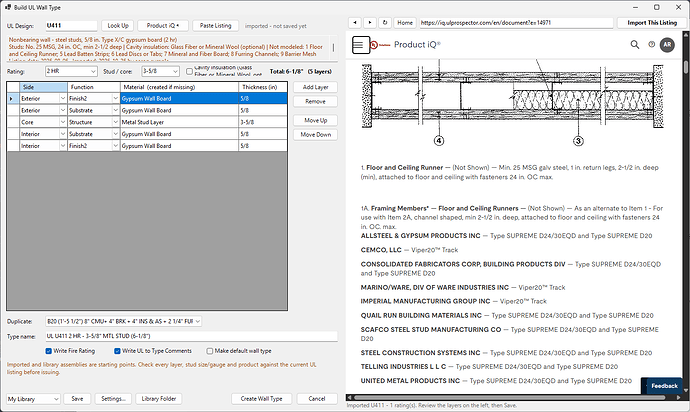Image resolution: width=690 pixels, height=412 pixels.
Task: Click the Product iQ search magnifier icon
Action: [x=635, y=44]
